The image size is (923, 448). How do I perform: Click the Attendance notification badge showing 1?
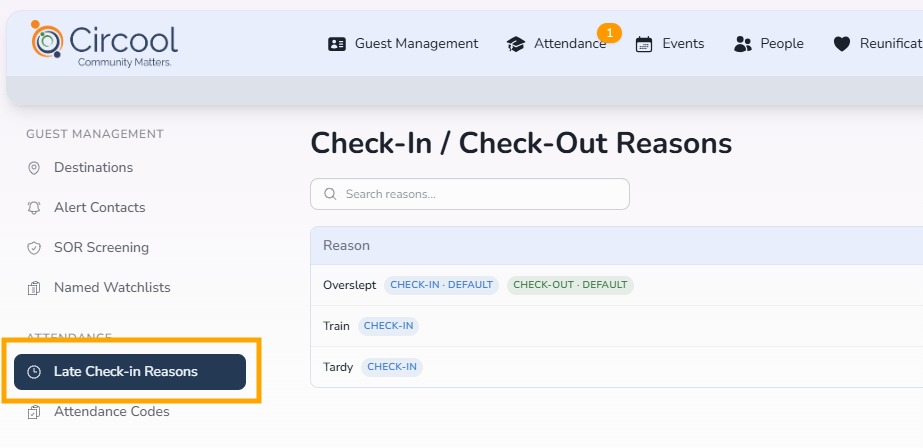point(609,33)
